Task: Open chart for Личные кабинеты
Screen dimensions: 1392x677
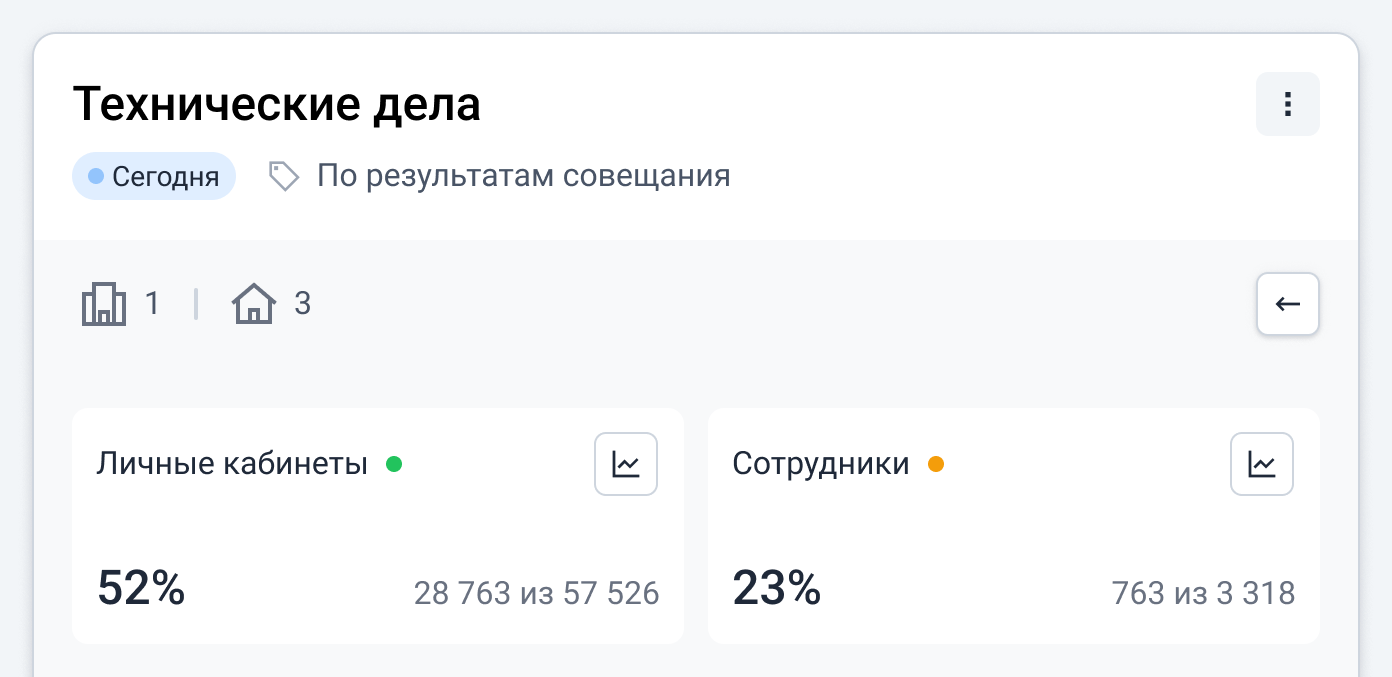Action: tap(626, 464)
